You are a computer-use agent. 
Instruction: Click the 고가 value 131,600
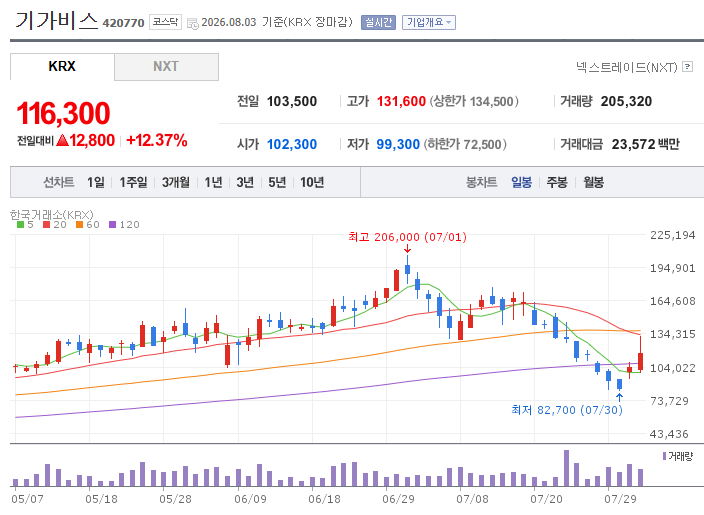tap(401, 101)
